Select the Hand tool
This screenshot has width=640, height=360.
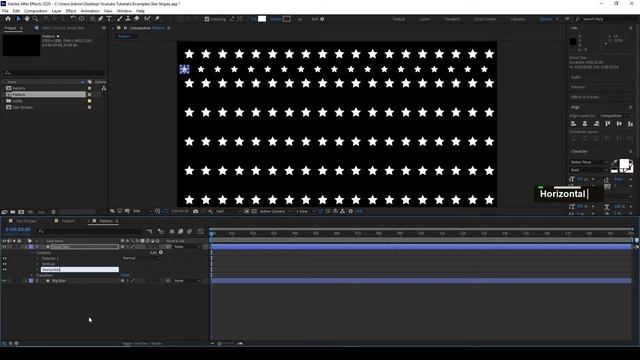[27, 19]
